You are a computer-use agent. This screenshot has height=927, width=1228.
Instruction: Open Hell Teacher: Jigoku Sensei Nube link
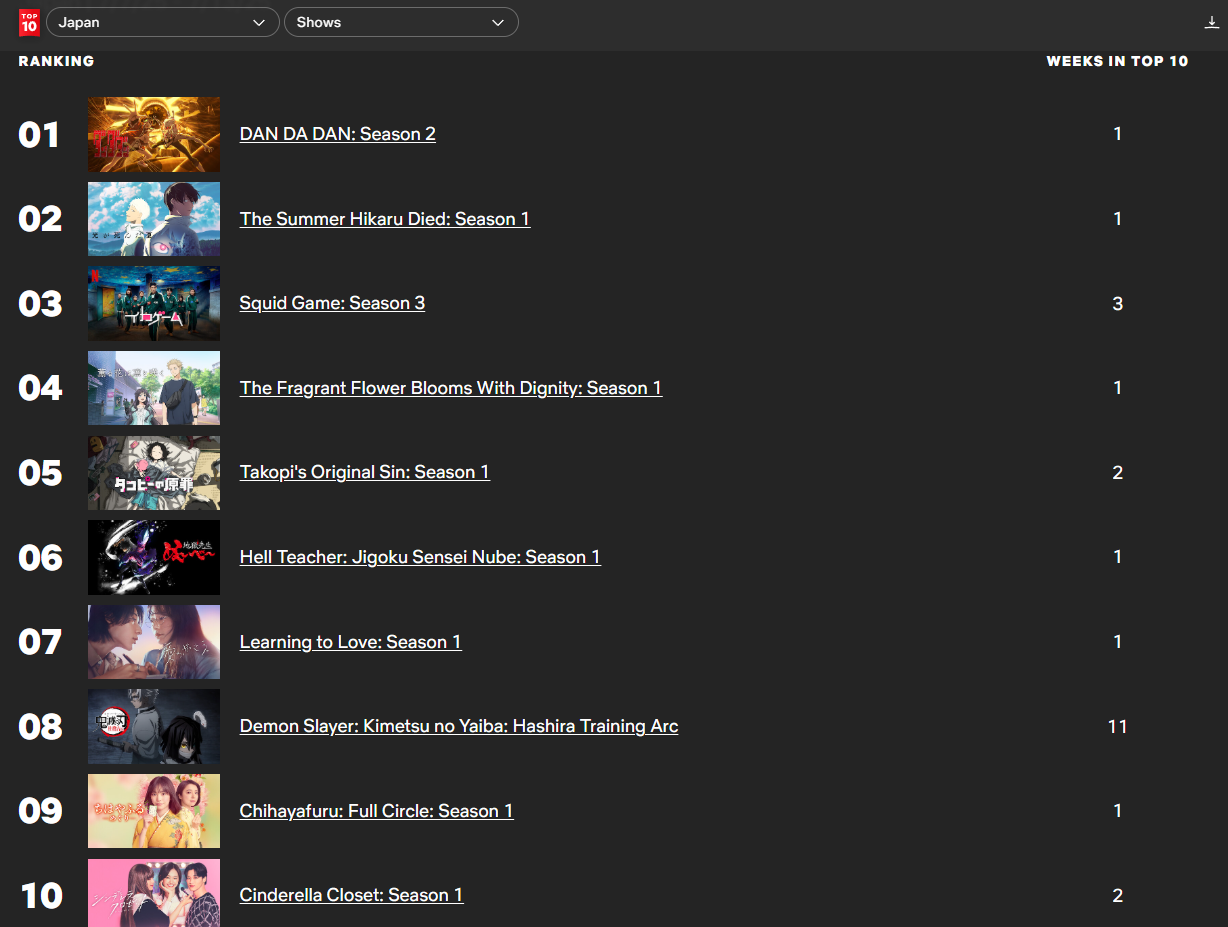(420, 557)
